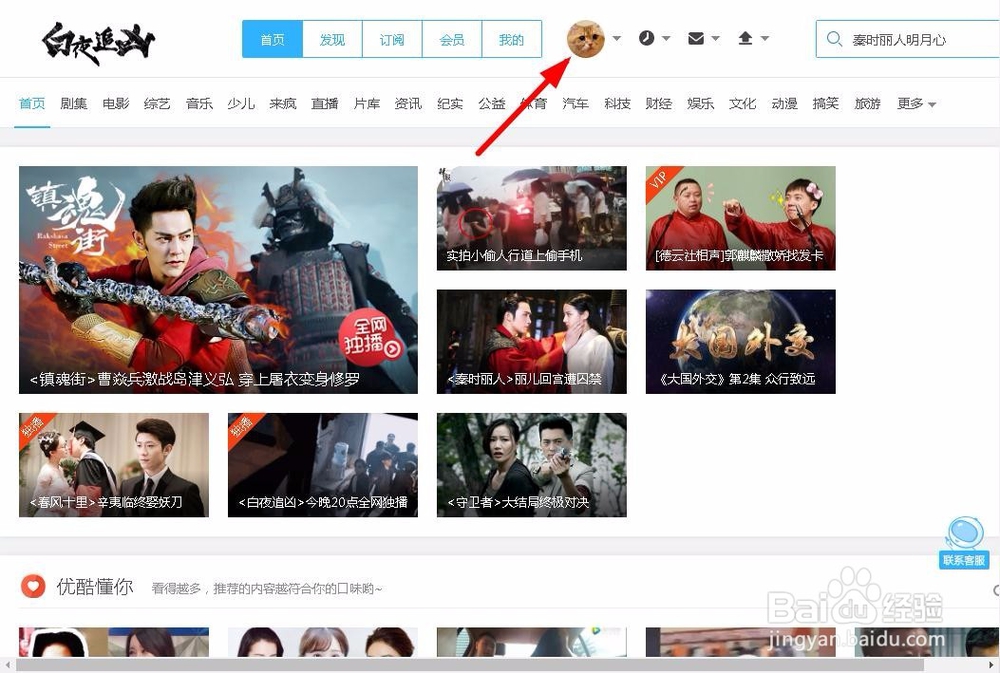
Task: Go to the 搞笑 category
Action: pos(826,103)
